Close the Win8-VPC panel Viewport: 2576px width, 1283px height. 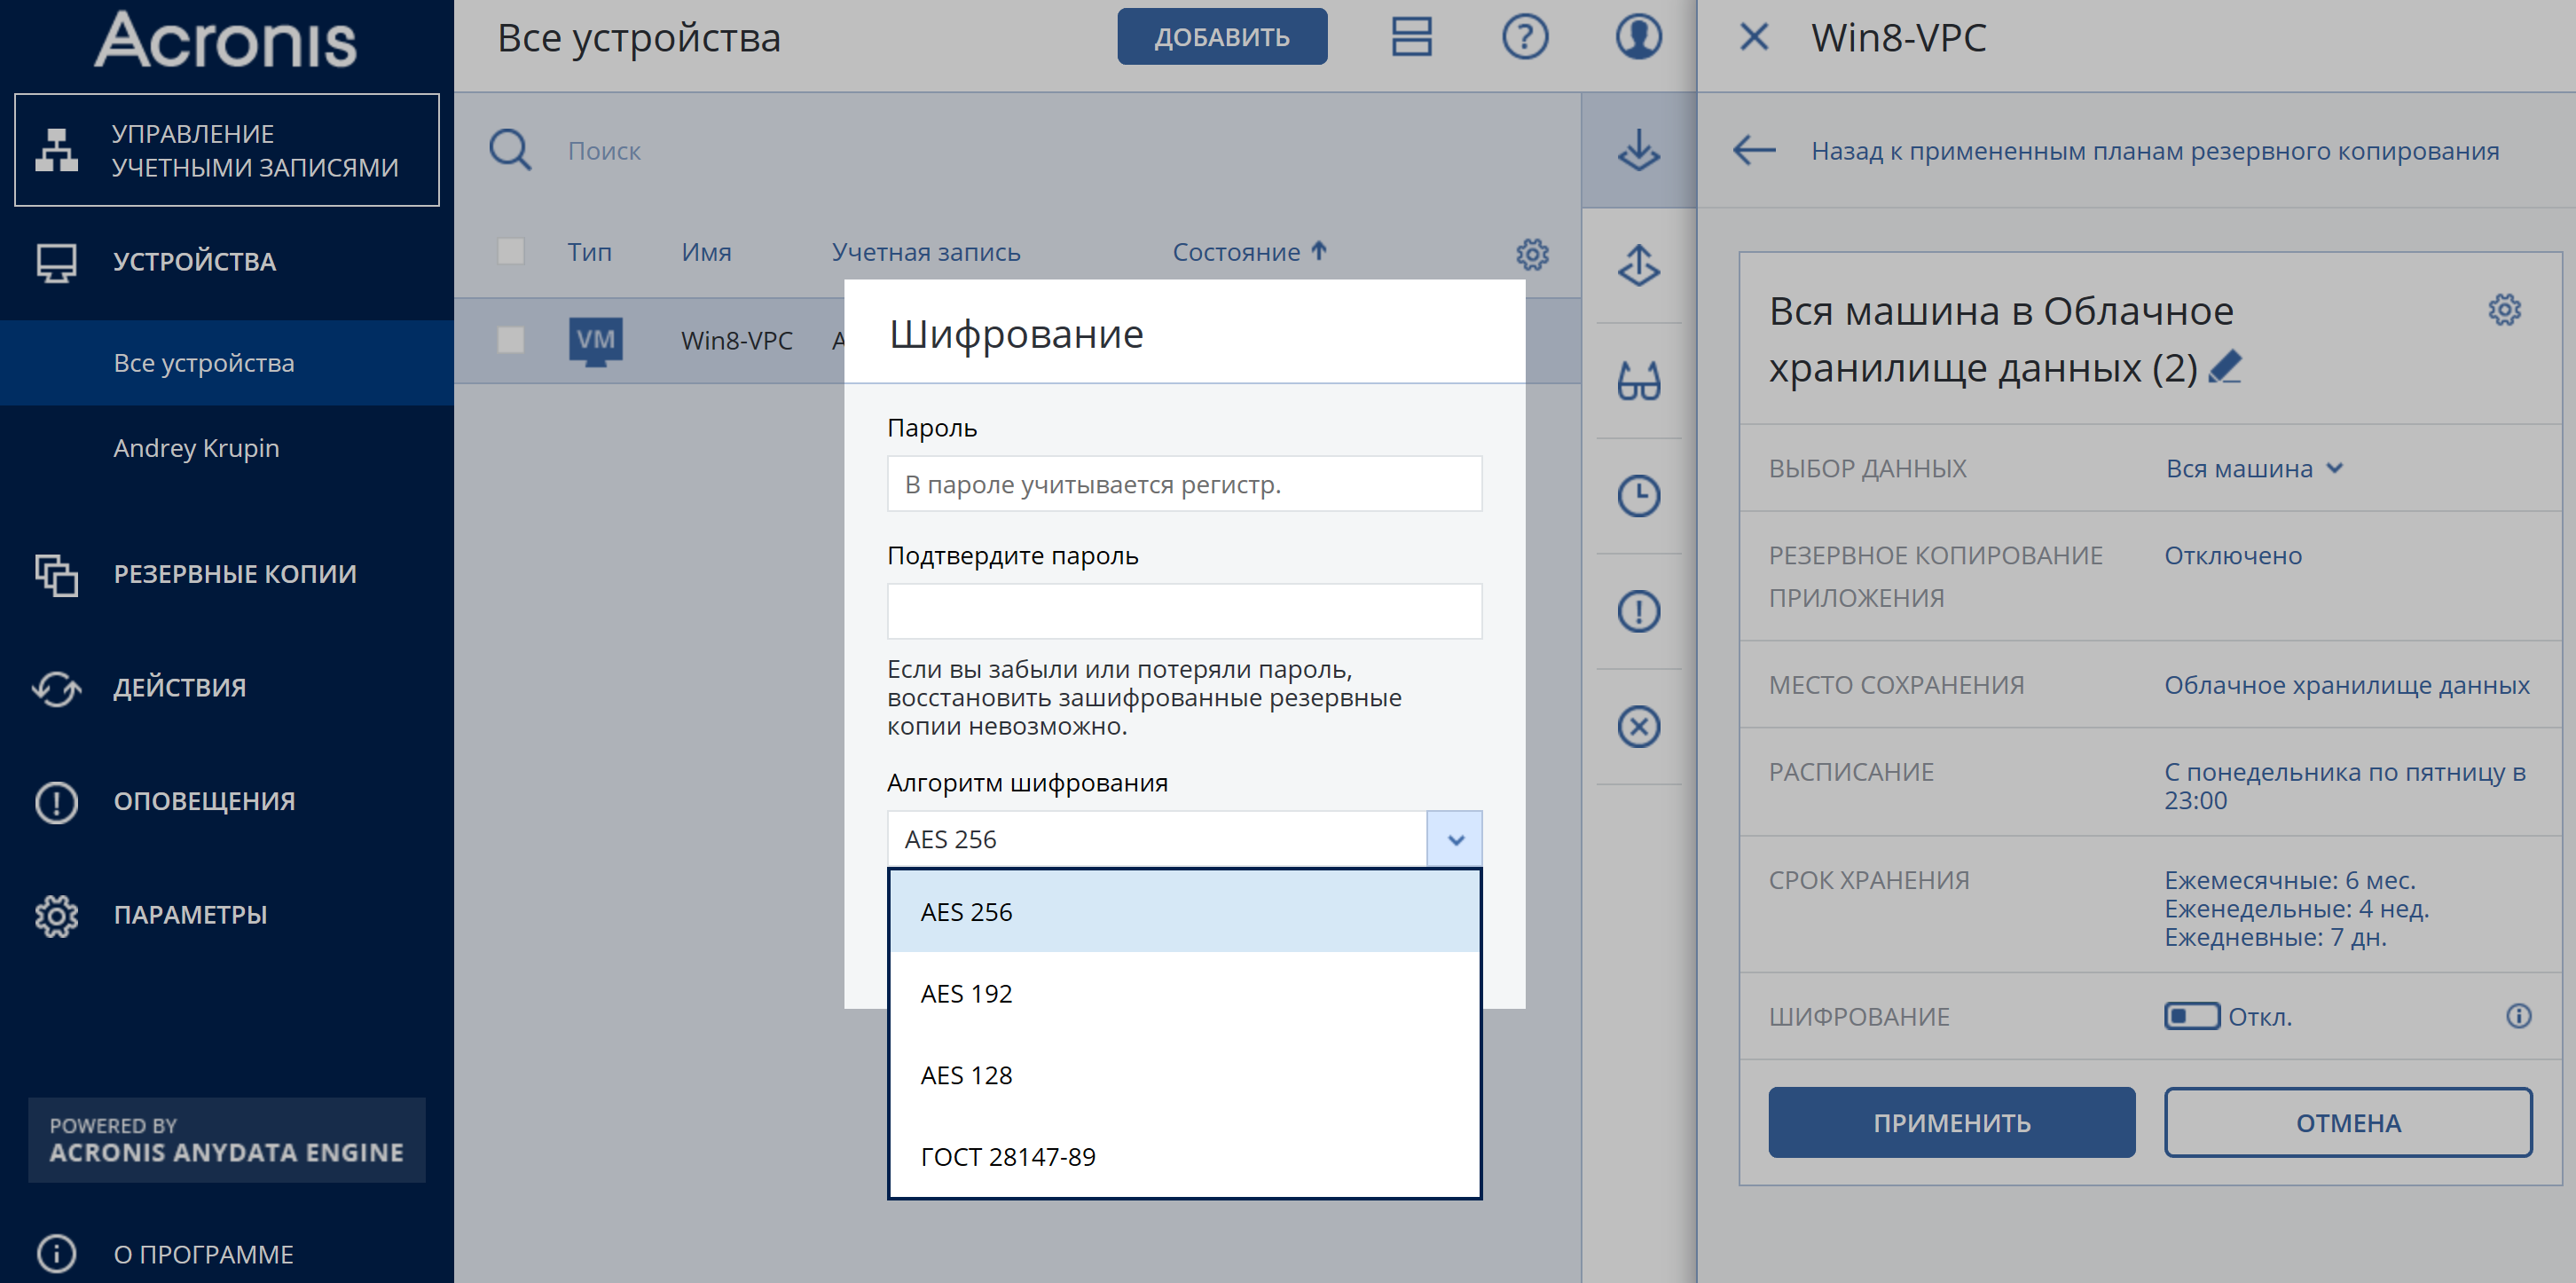click(x=1754, y=38)
